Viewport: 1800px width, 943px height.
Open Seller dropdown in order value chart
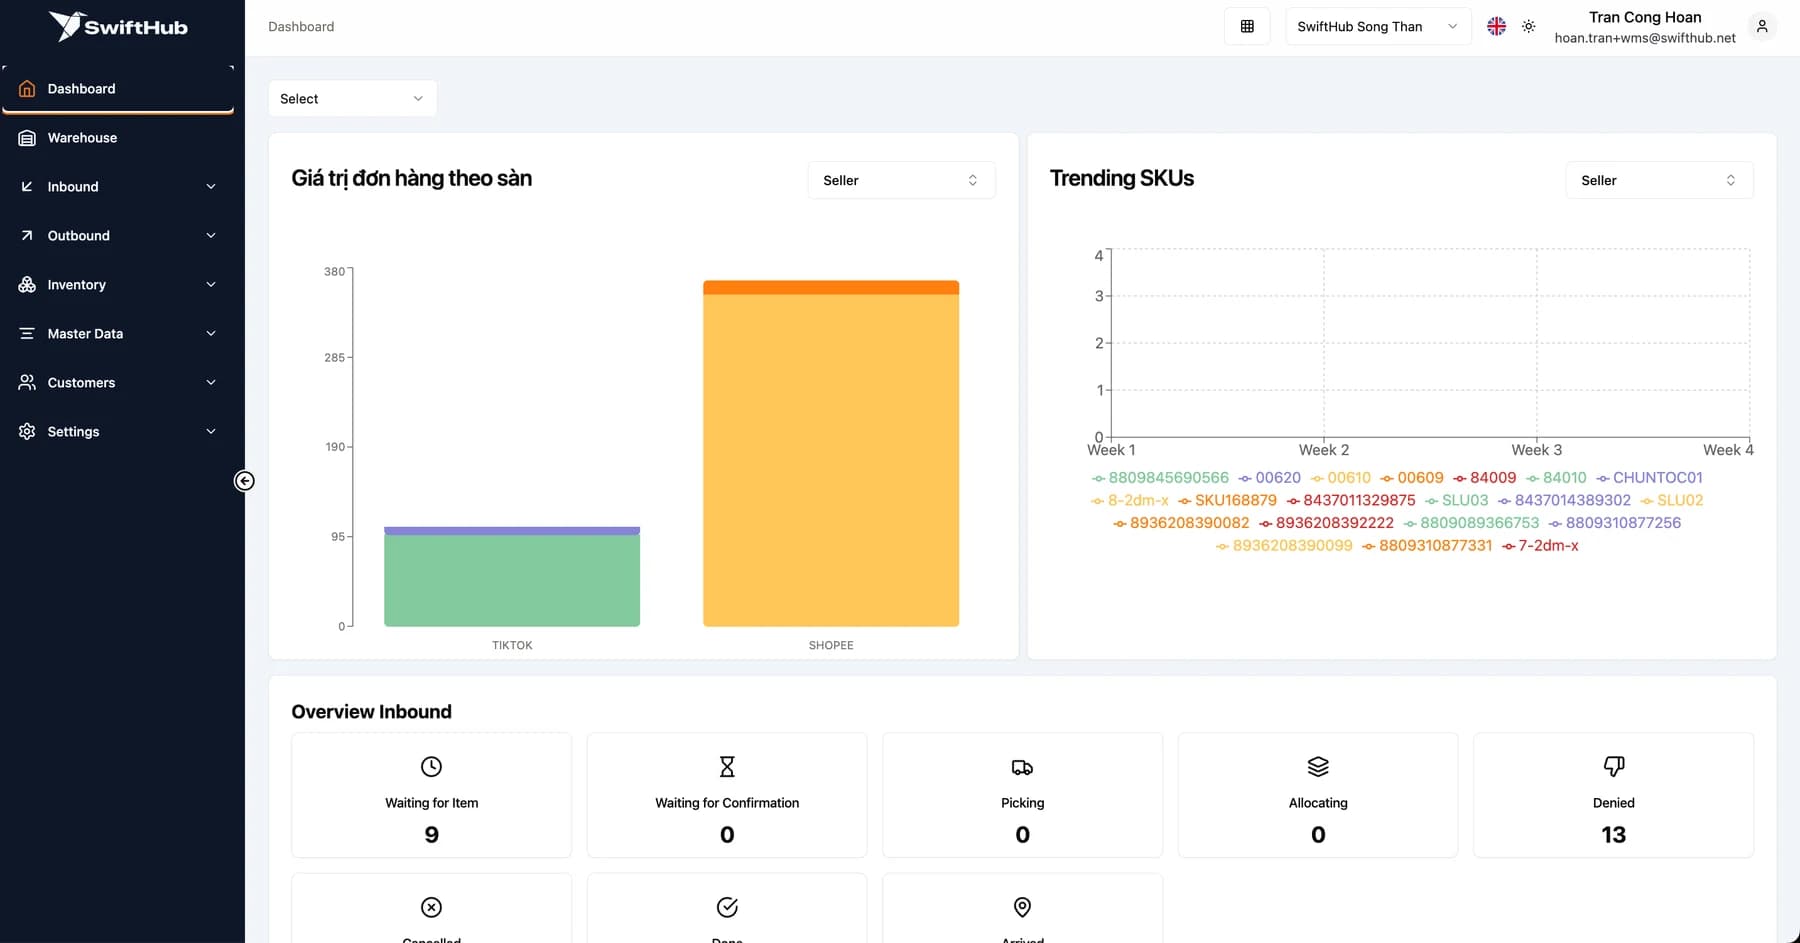[x=901, y=181]
